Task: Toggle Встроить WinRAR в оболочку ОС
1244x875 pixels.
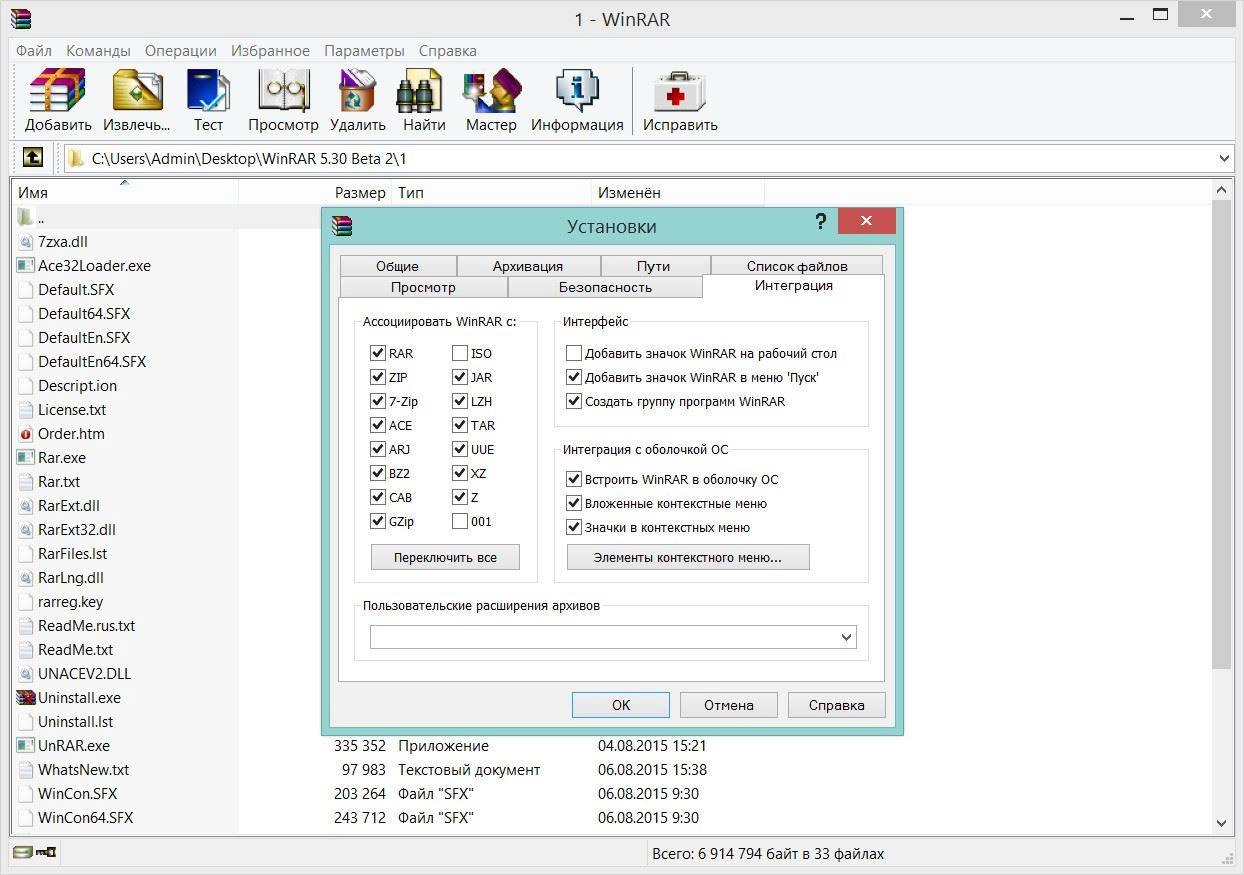Action: (574, 479)
